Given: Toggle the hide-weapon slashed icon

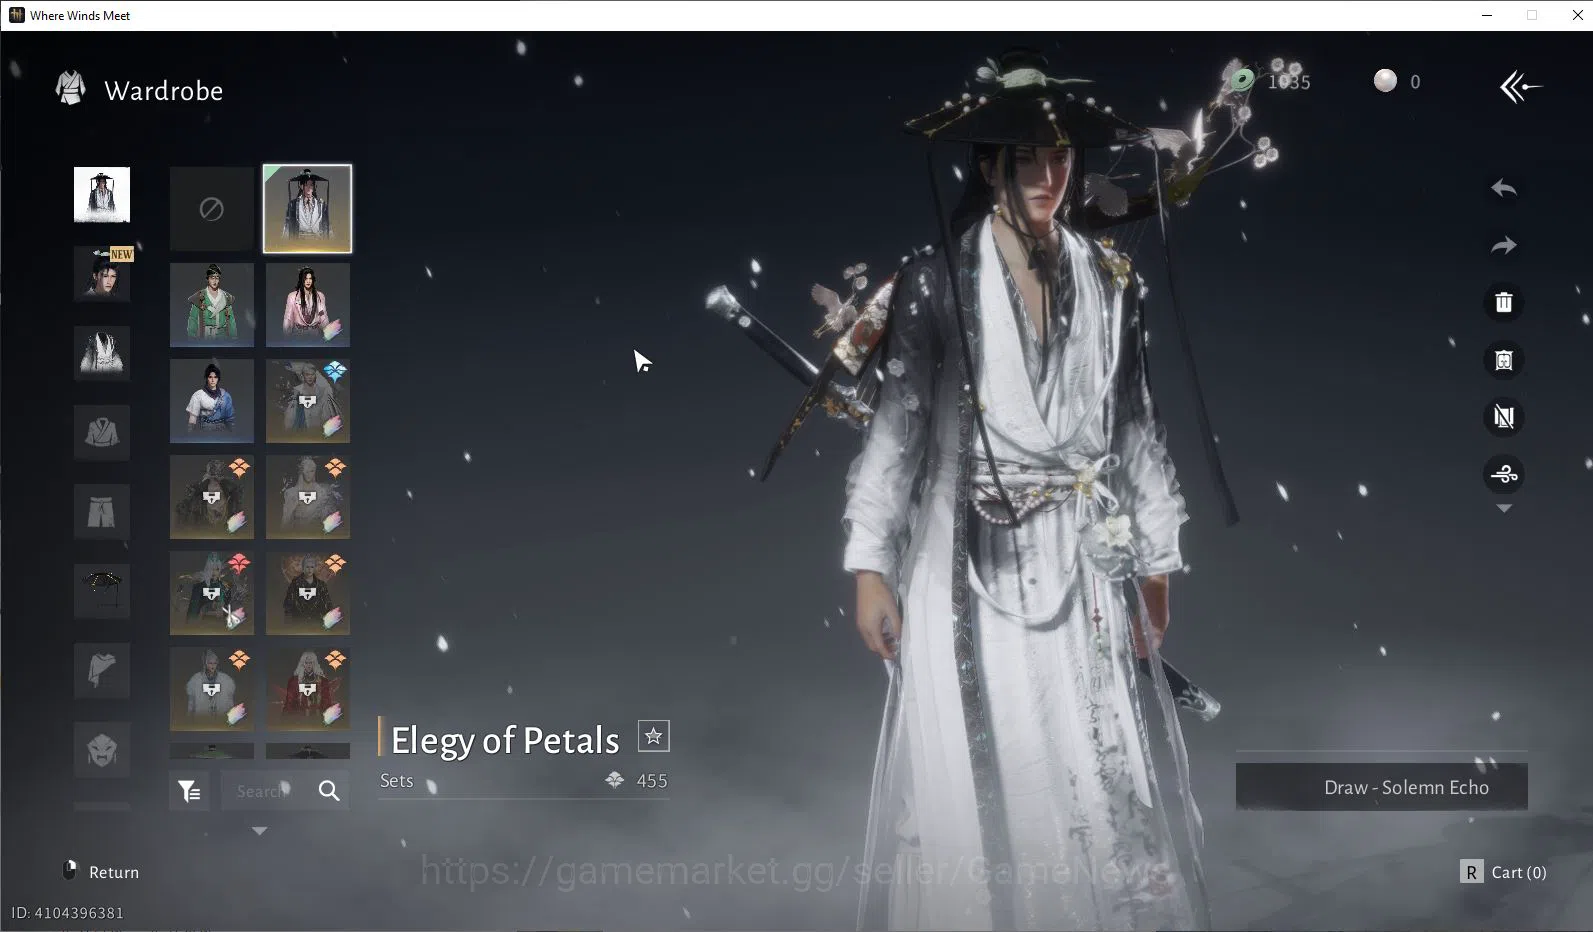Looking at the screenshot, I should (x=1504, y=417).
